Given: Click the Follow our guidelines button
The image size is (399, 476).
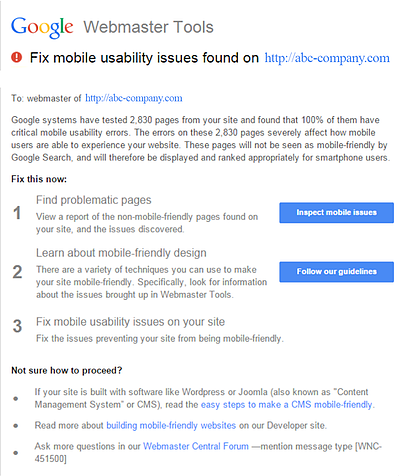Looking at the screenshot, I should coord(336,272).
